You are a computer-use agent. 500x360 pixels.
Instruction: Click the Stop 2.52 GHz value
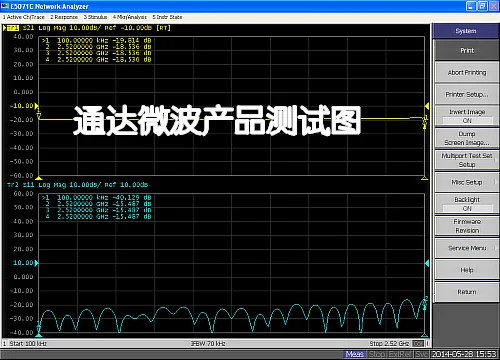tap(389, 343)
